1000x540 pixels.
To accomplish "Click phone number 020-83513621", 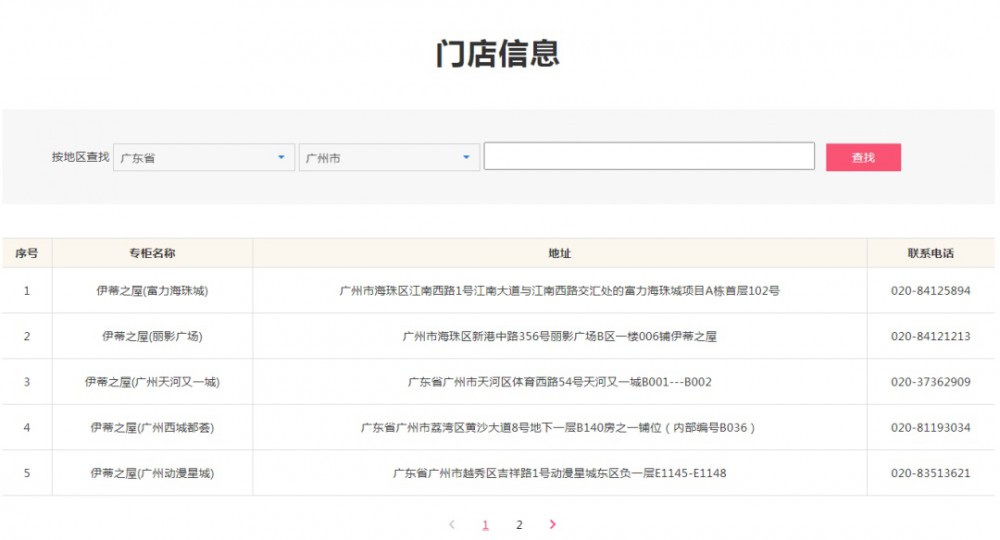I will pyautogui.click(x=930, y=473).
